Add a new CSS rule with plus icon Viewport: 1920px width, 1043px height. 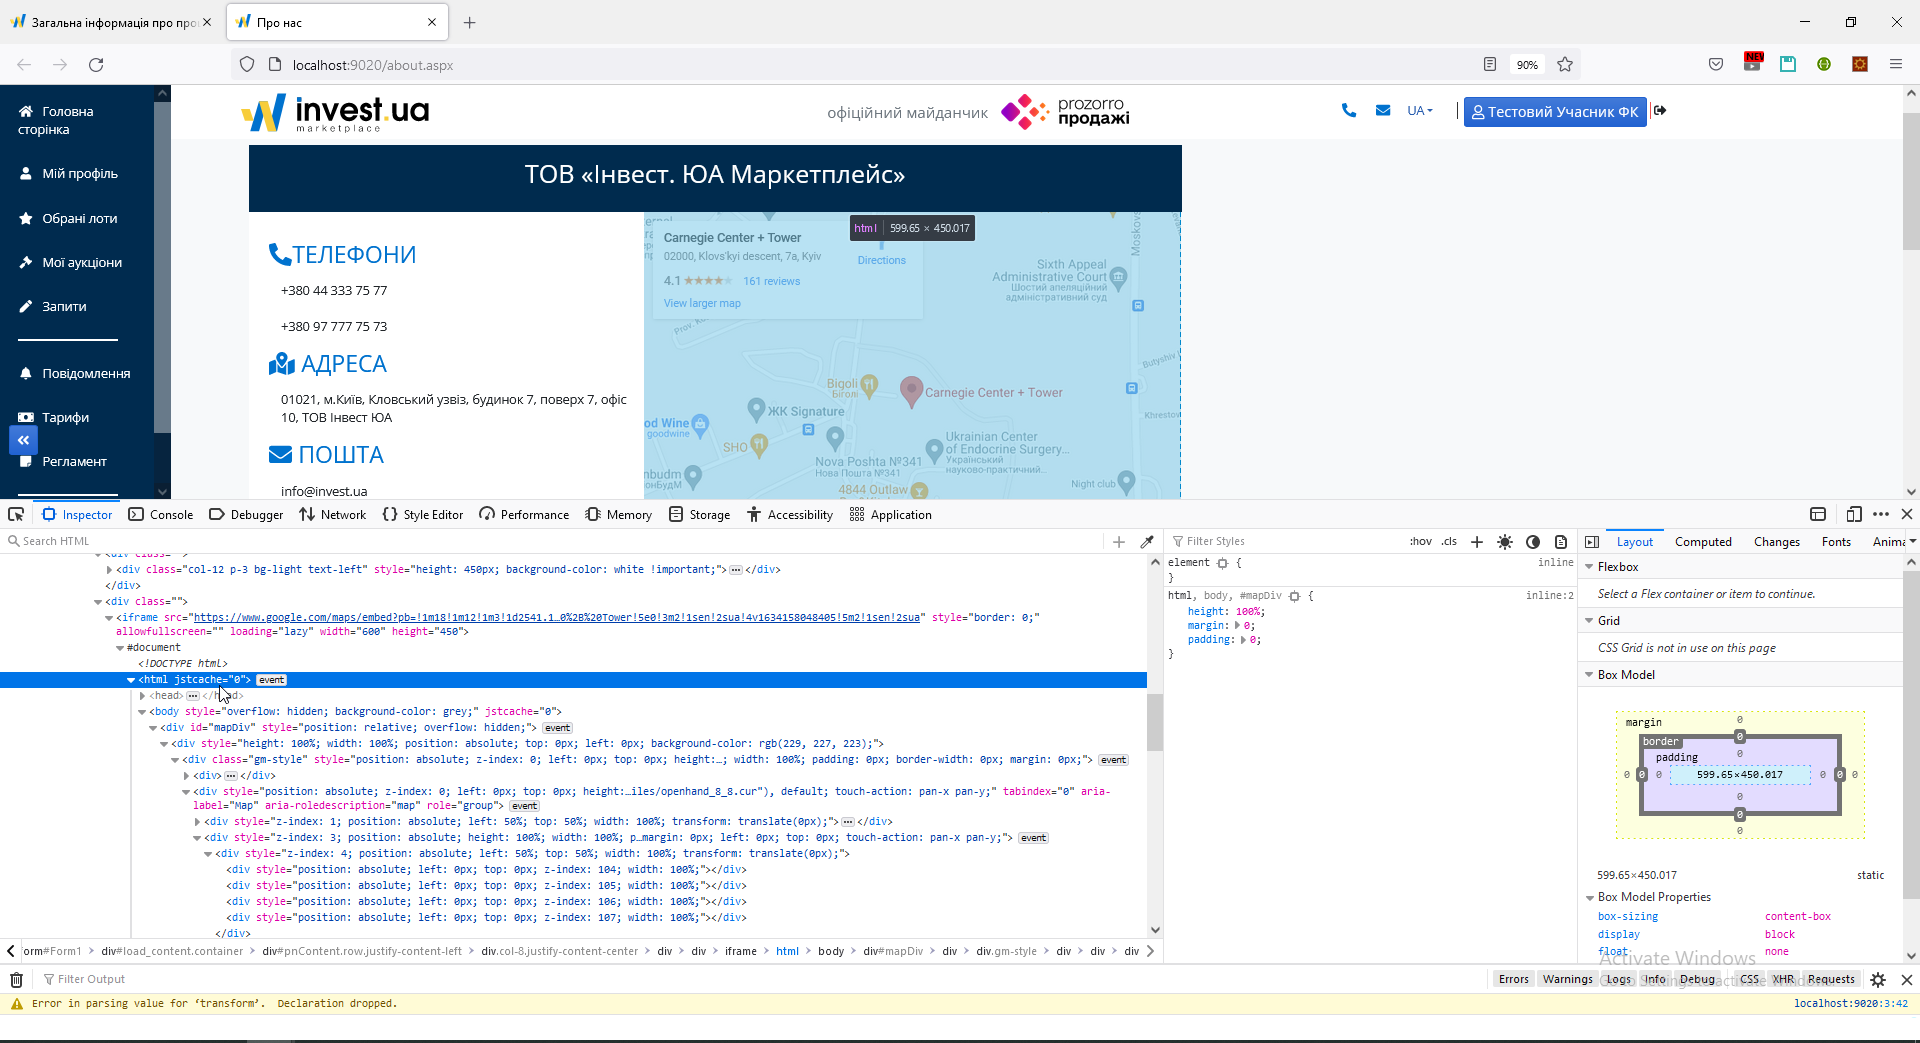point(1477,542)
